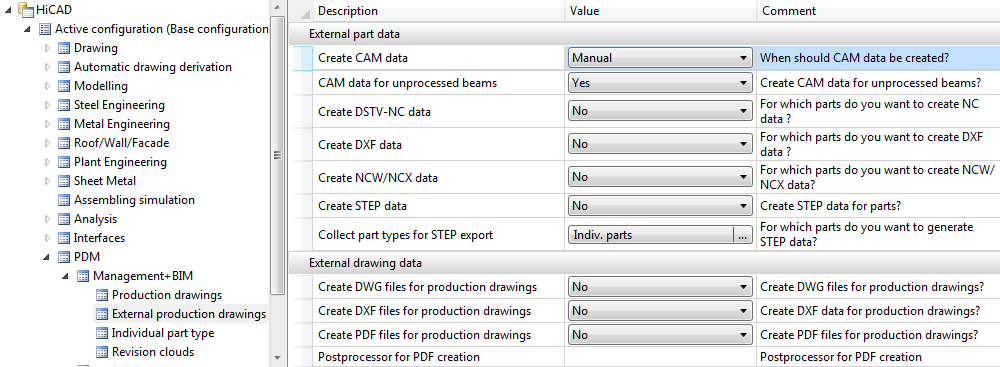Screen dimensions: 1000x367
Task: Click the Postprocessor for PDF creation value field
Action: pyautogui.click(x=660, y=357)
